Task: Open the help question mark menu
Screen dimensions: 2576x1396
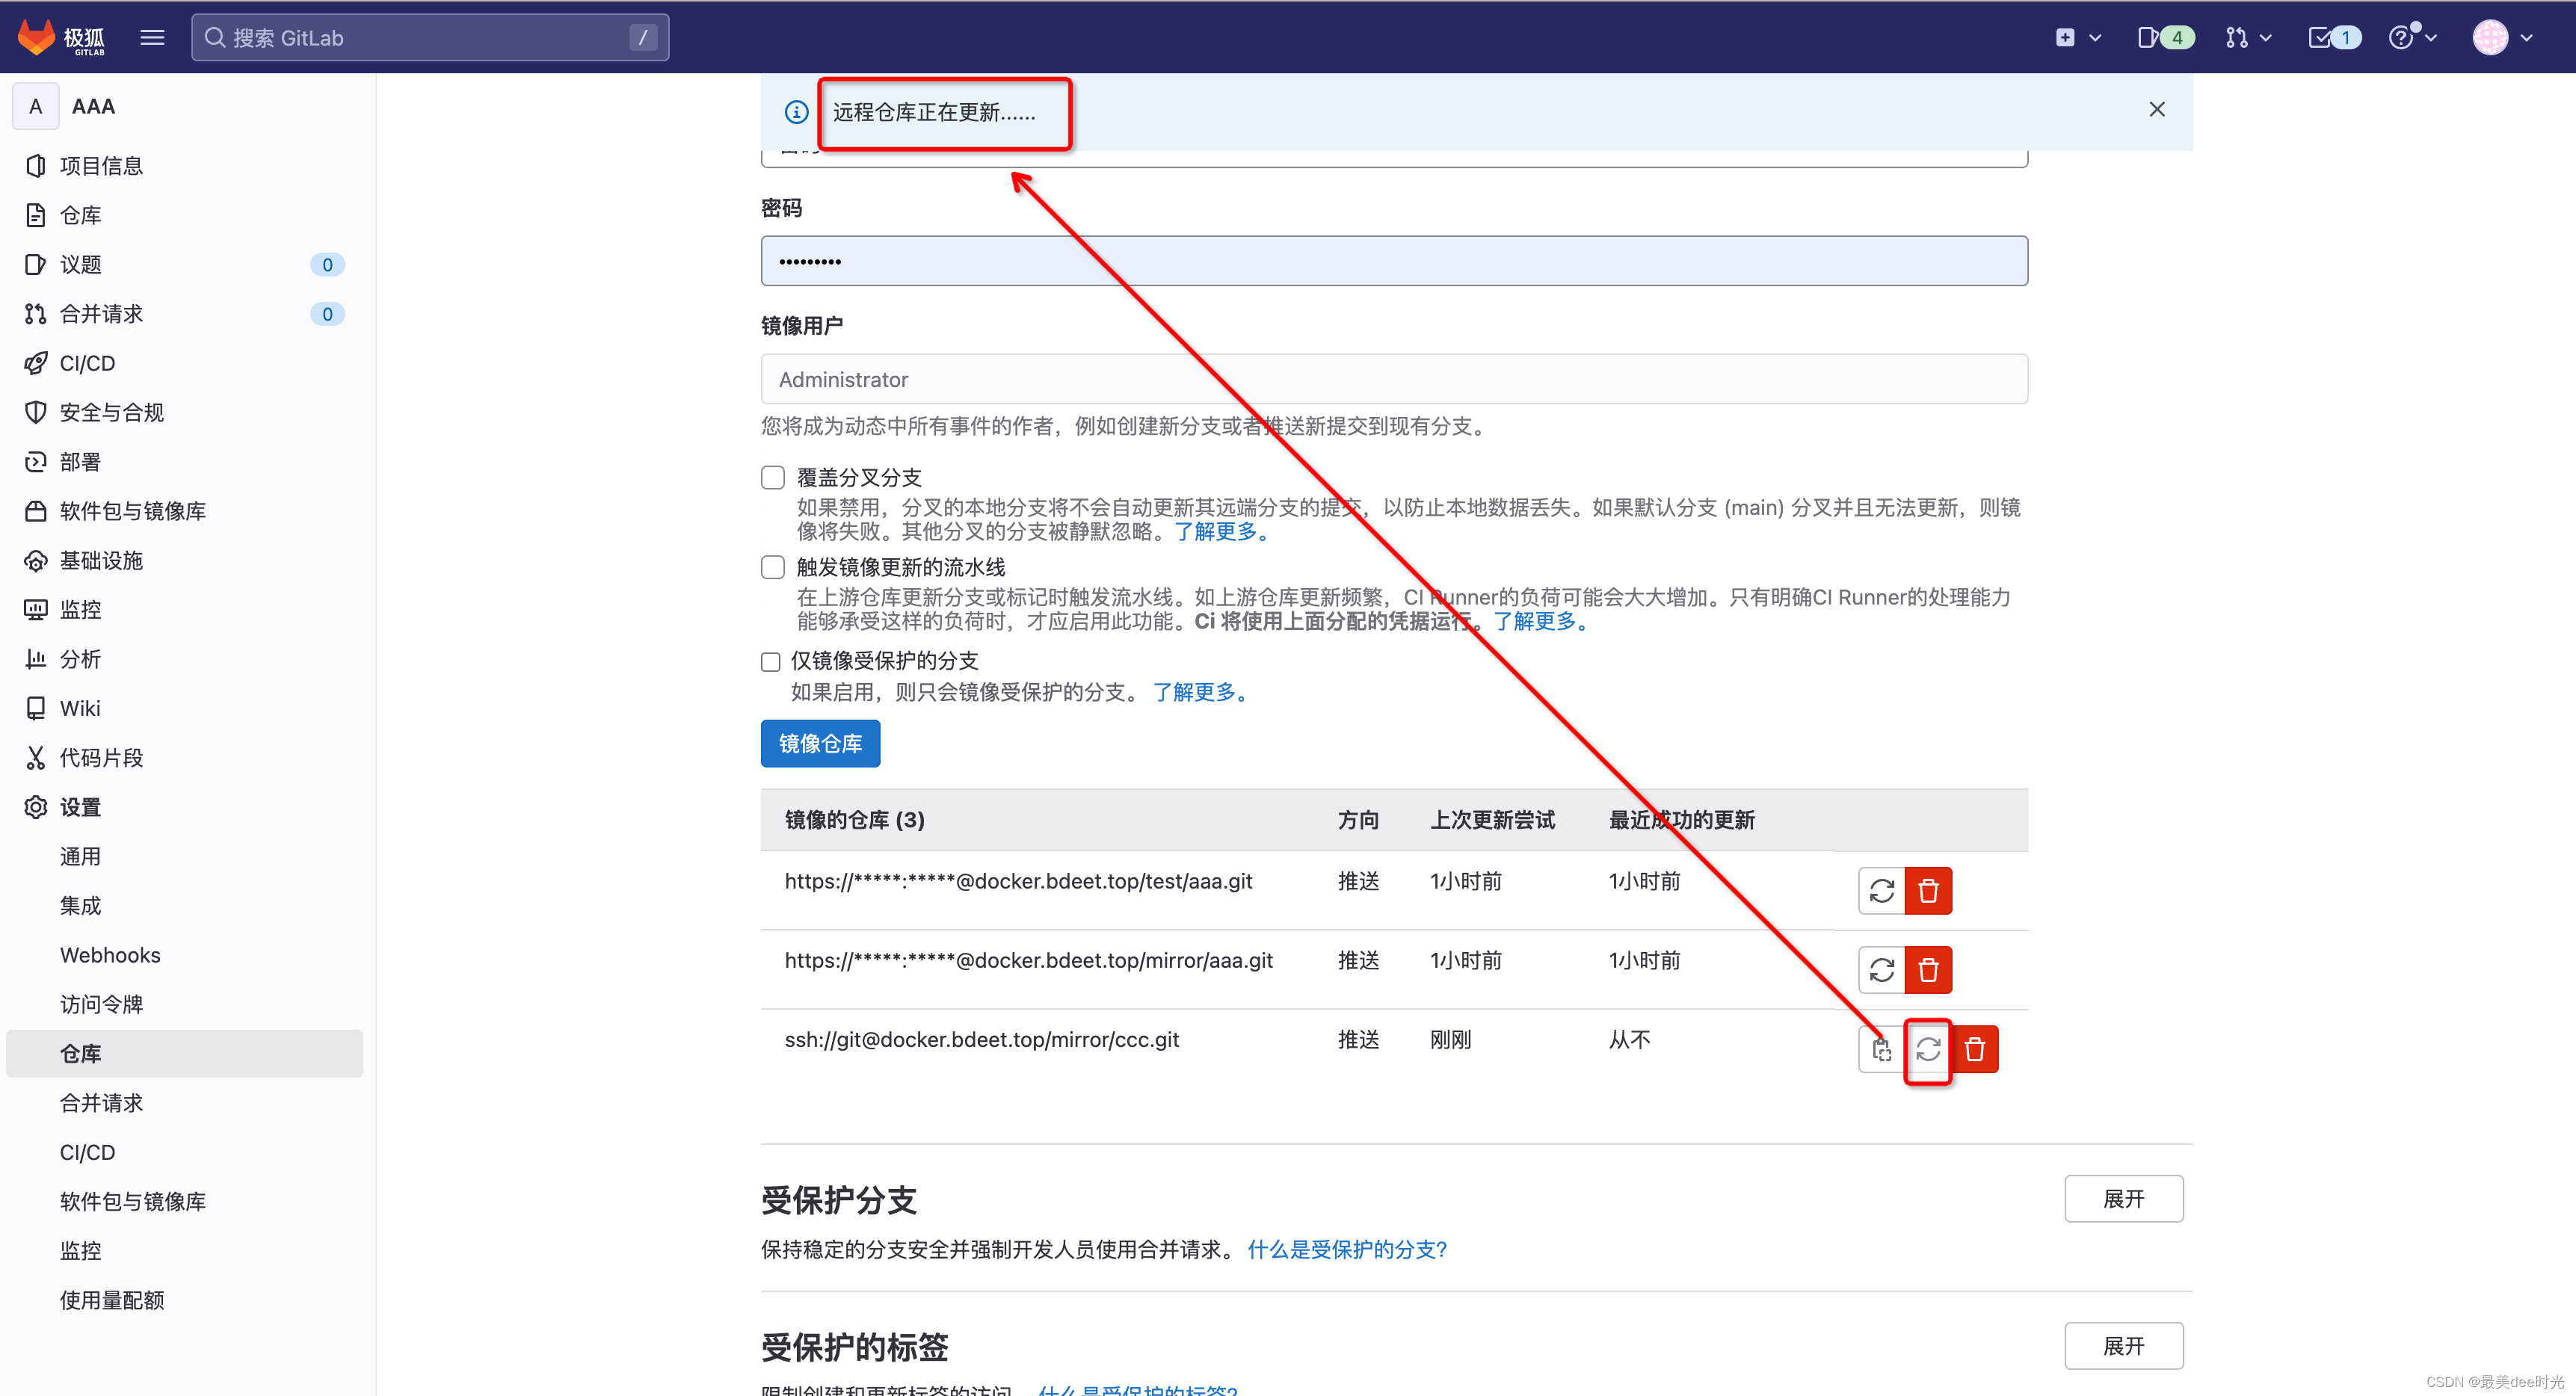Action: (2412, 38)
